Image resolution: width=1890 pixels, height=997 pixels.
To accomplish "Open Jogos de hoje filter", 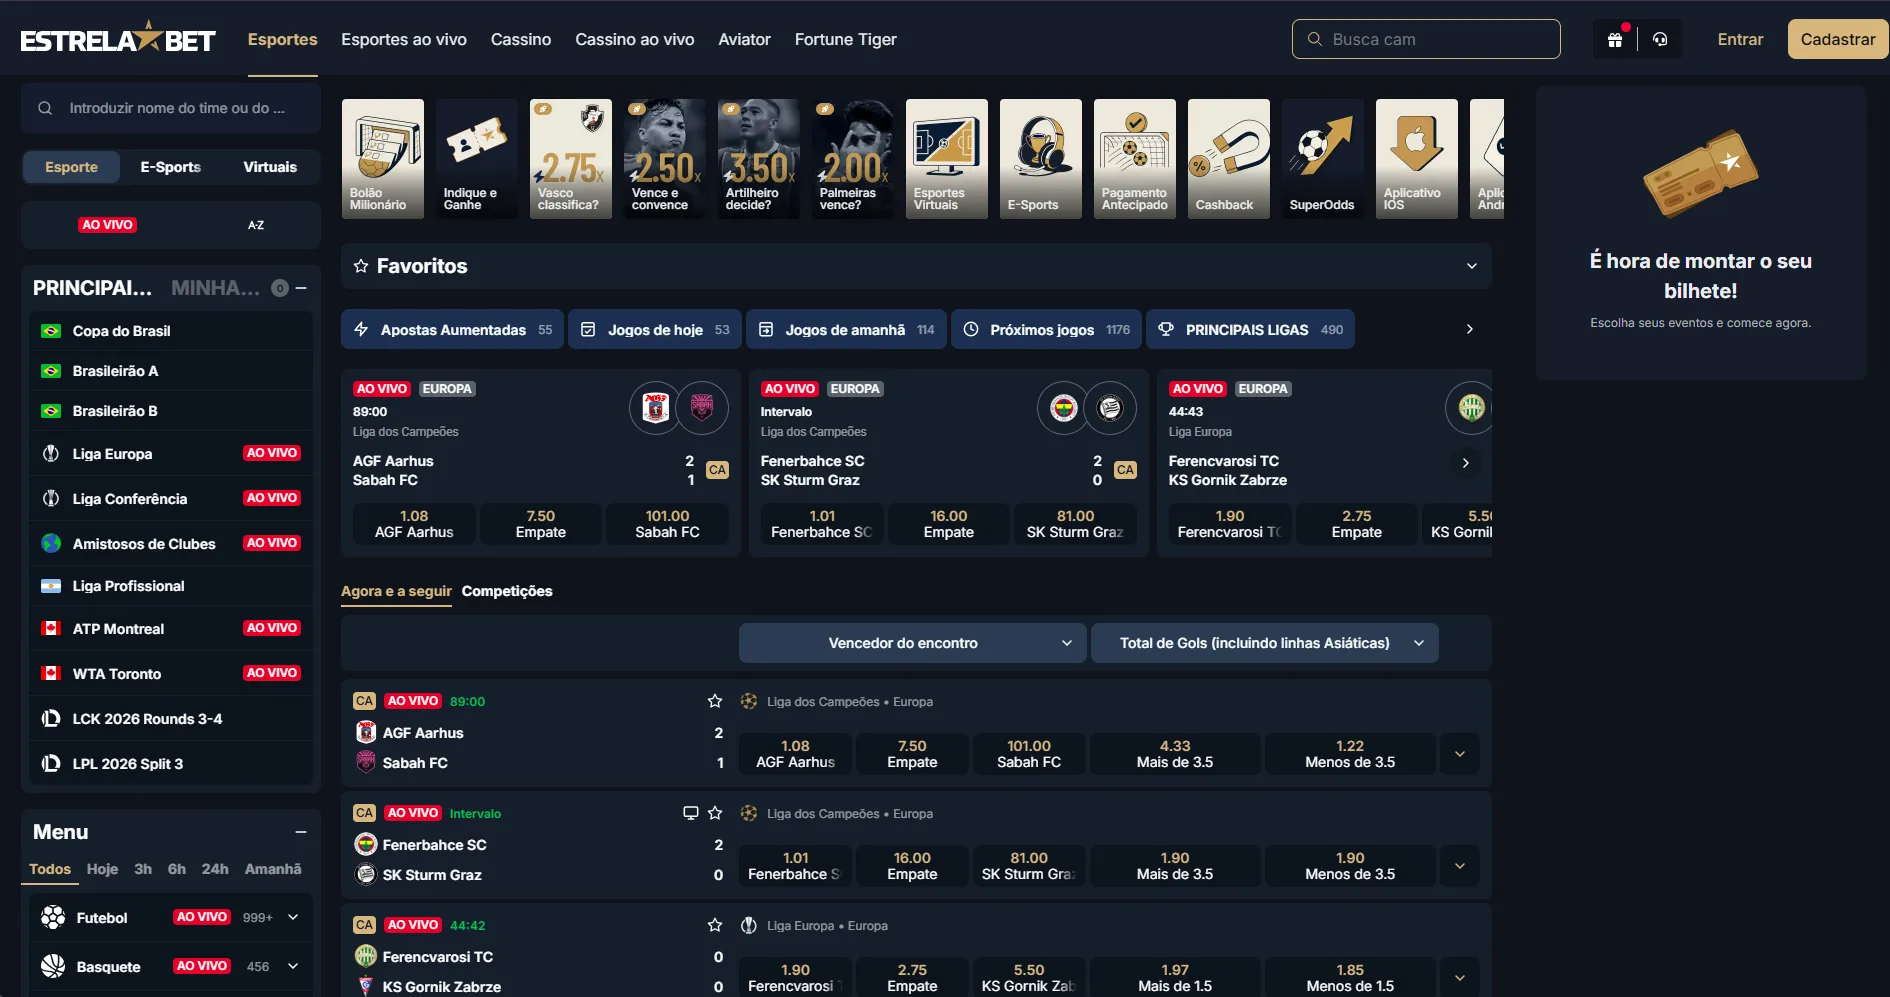I will (655, 329).
